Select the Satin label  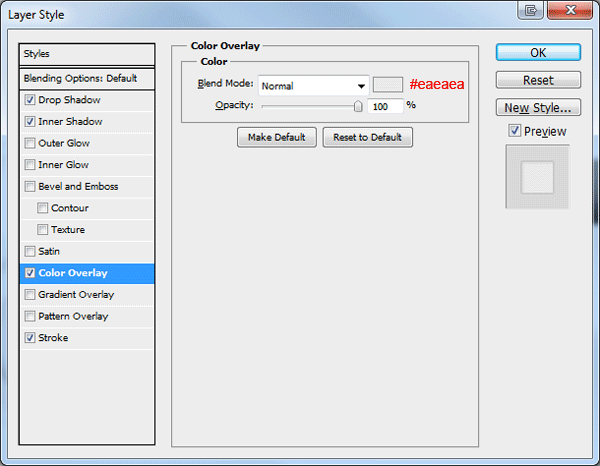pos(49,251)
